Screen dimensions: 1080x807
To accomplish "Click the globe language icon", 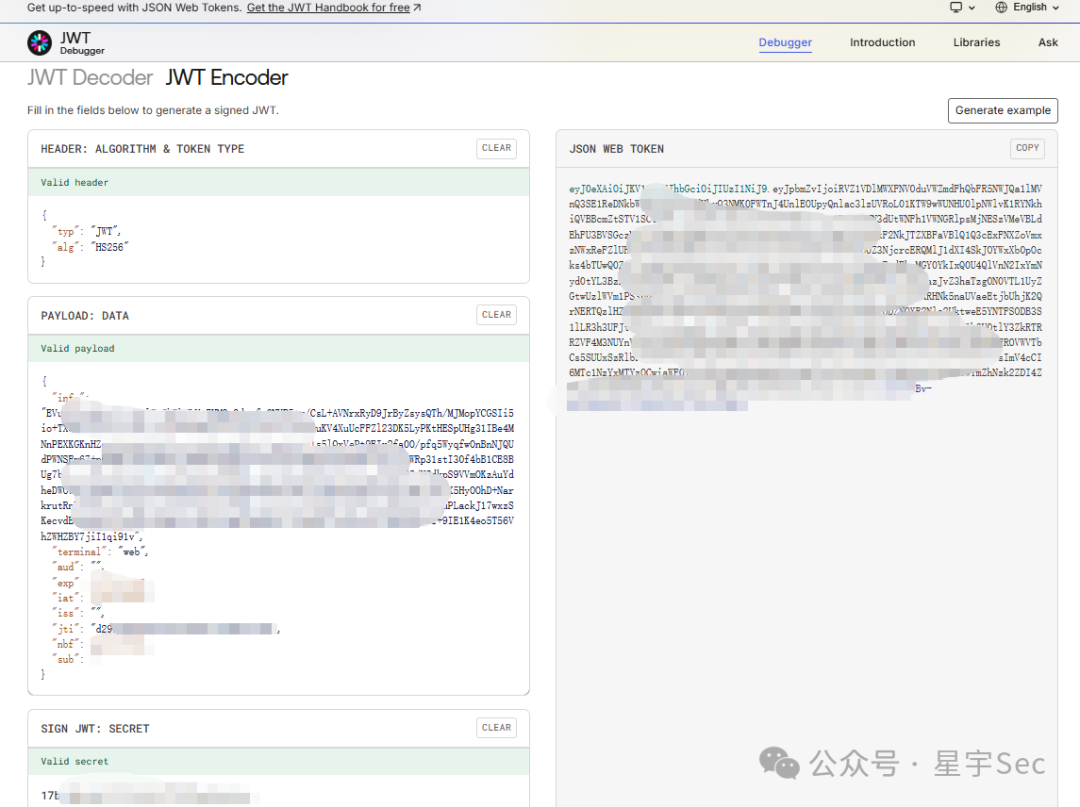I will coord(1001,7).
